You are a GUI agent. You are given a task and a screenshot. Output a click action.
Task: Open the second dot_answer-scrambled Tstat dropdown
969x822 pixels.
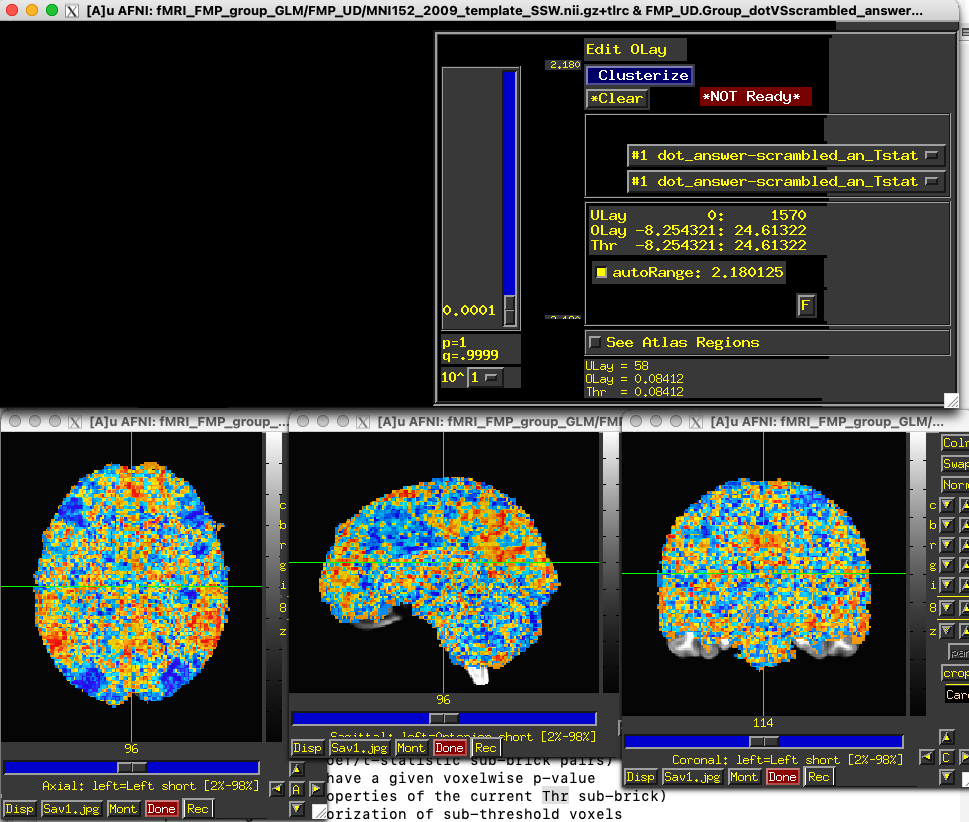(x=786, y=182)
